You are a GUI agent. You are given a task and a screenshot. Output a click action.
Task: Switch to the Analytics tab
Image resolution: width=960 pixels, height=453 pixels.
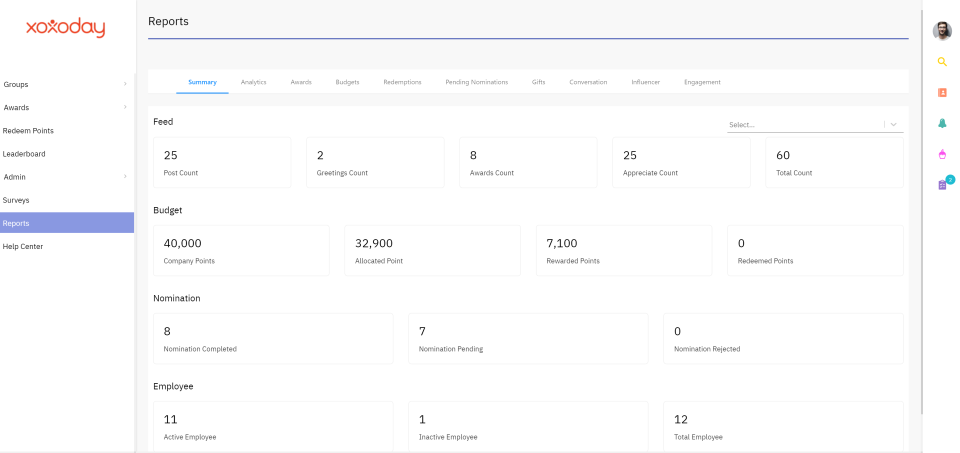point(253,82)
